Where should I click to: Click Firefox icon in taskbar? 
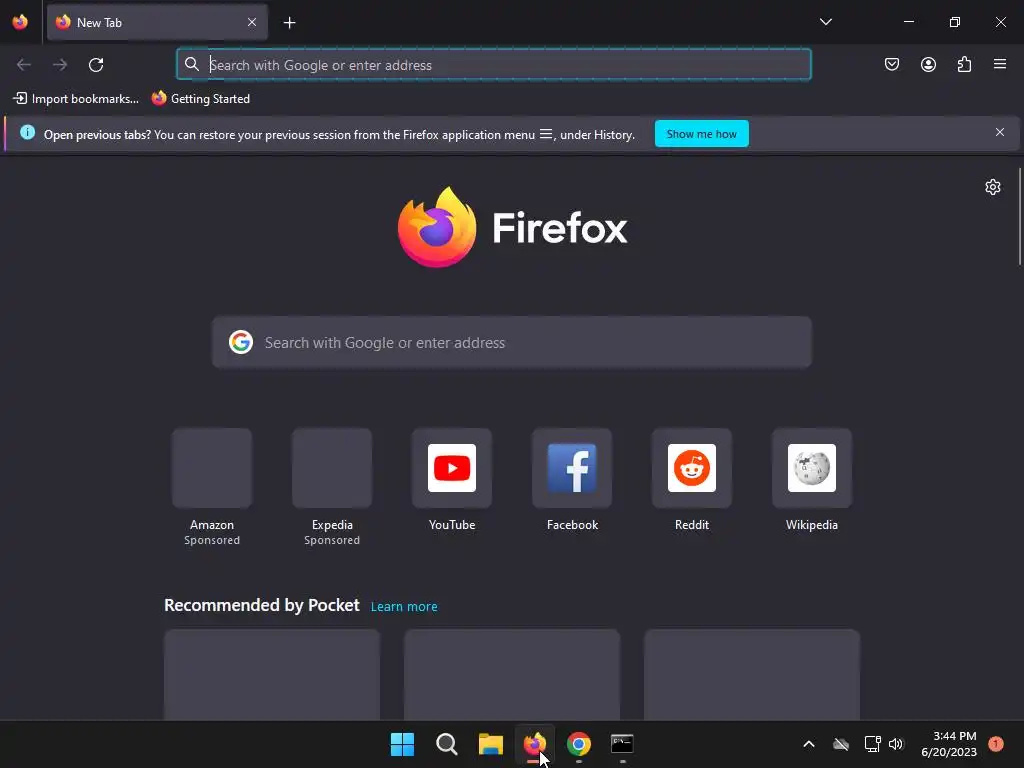[x=535, y=744]
